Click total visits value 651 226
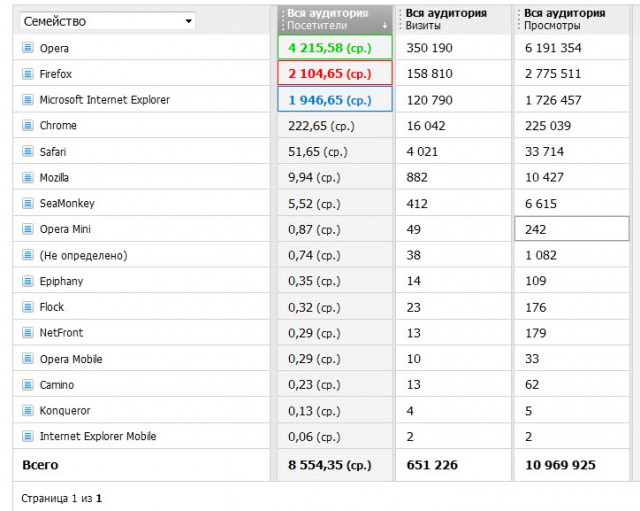640x511 pixels. pyautogui.click(x=432, y=465)
